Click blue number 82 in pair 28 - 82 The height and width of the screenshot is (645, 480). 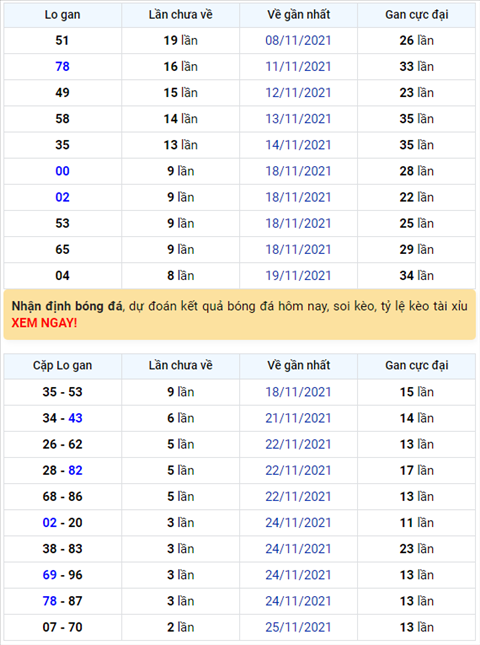[75, 471]
